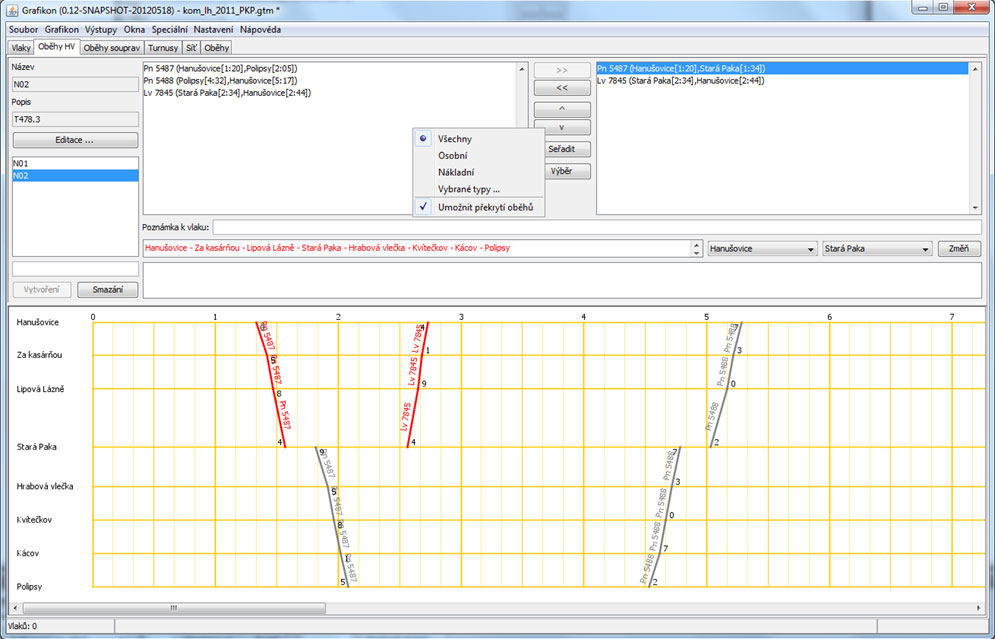Viewport: 995px width, 639px height.
Task: Click the Změň button
Action: tap(959, 249)
